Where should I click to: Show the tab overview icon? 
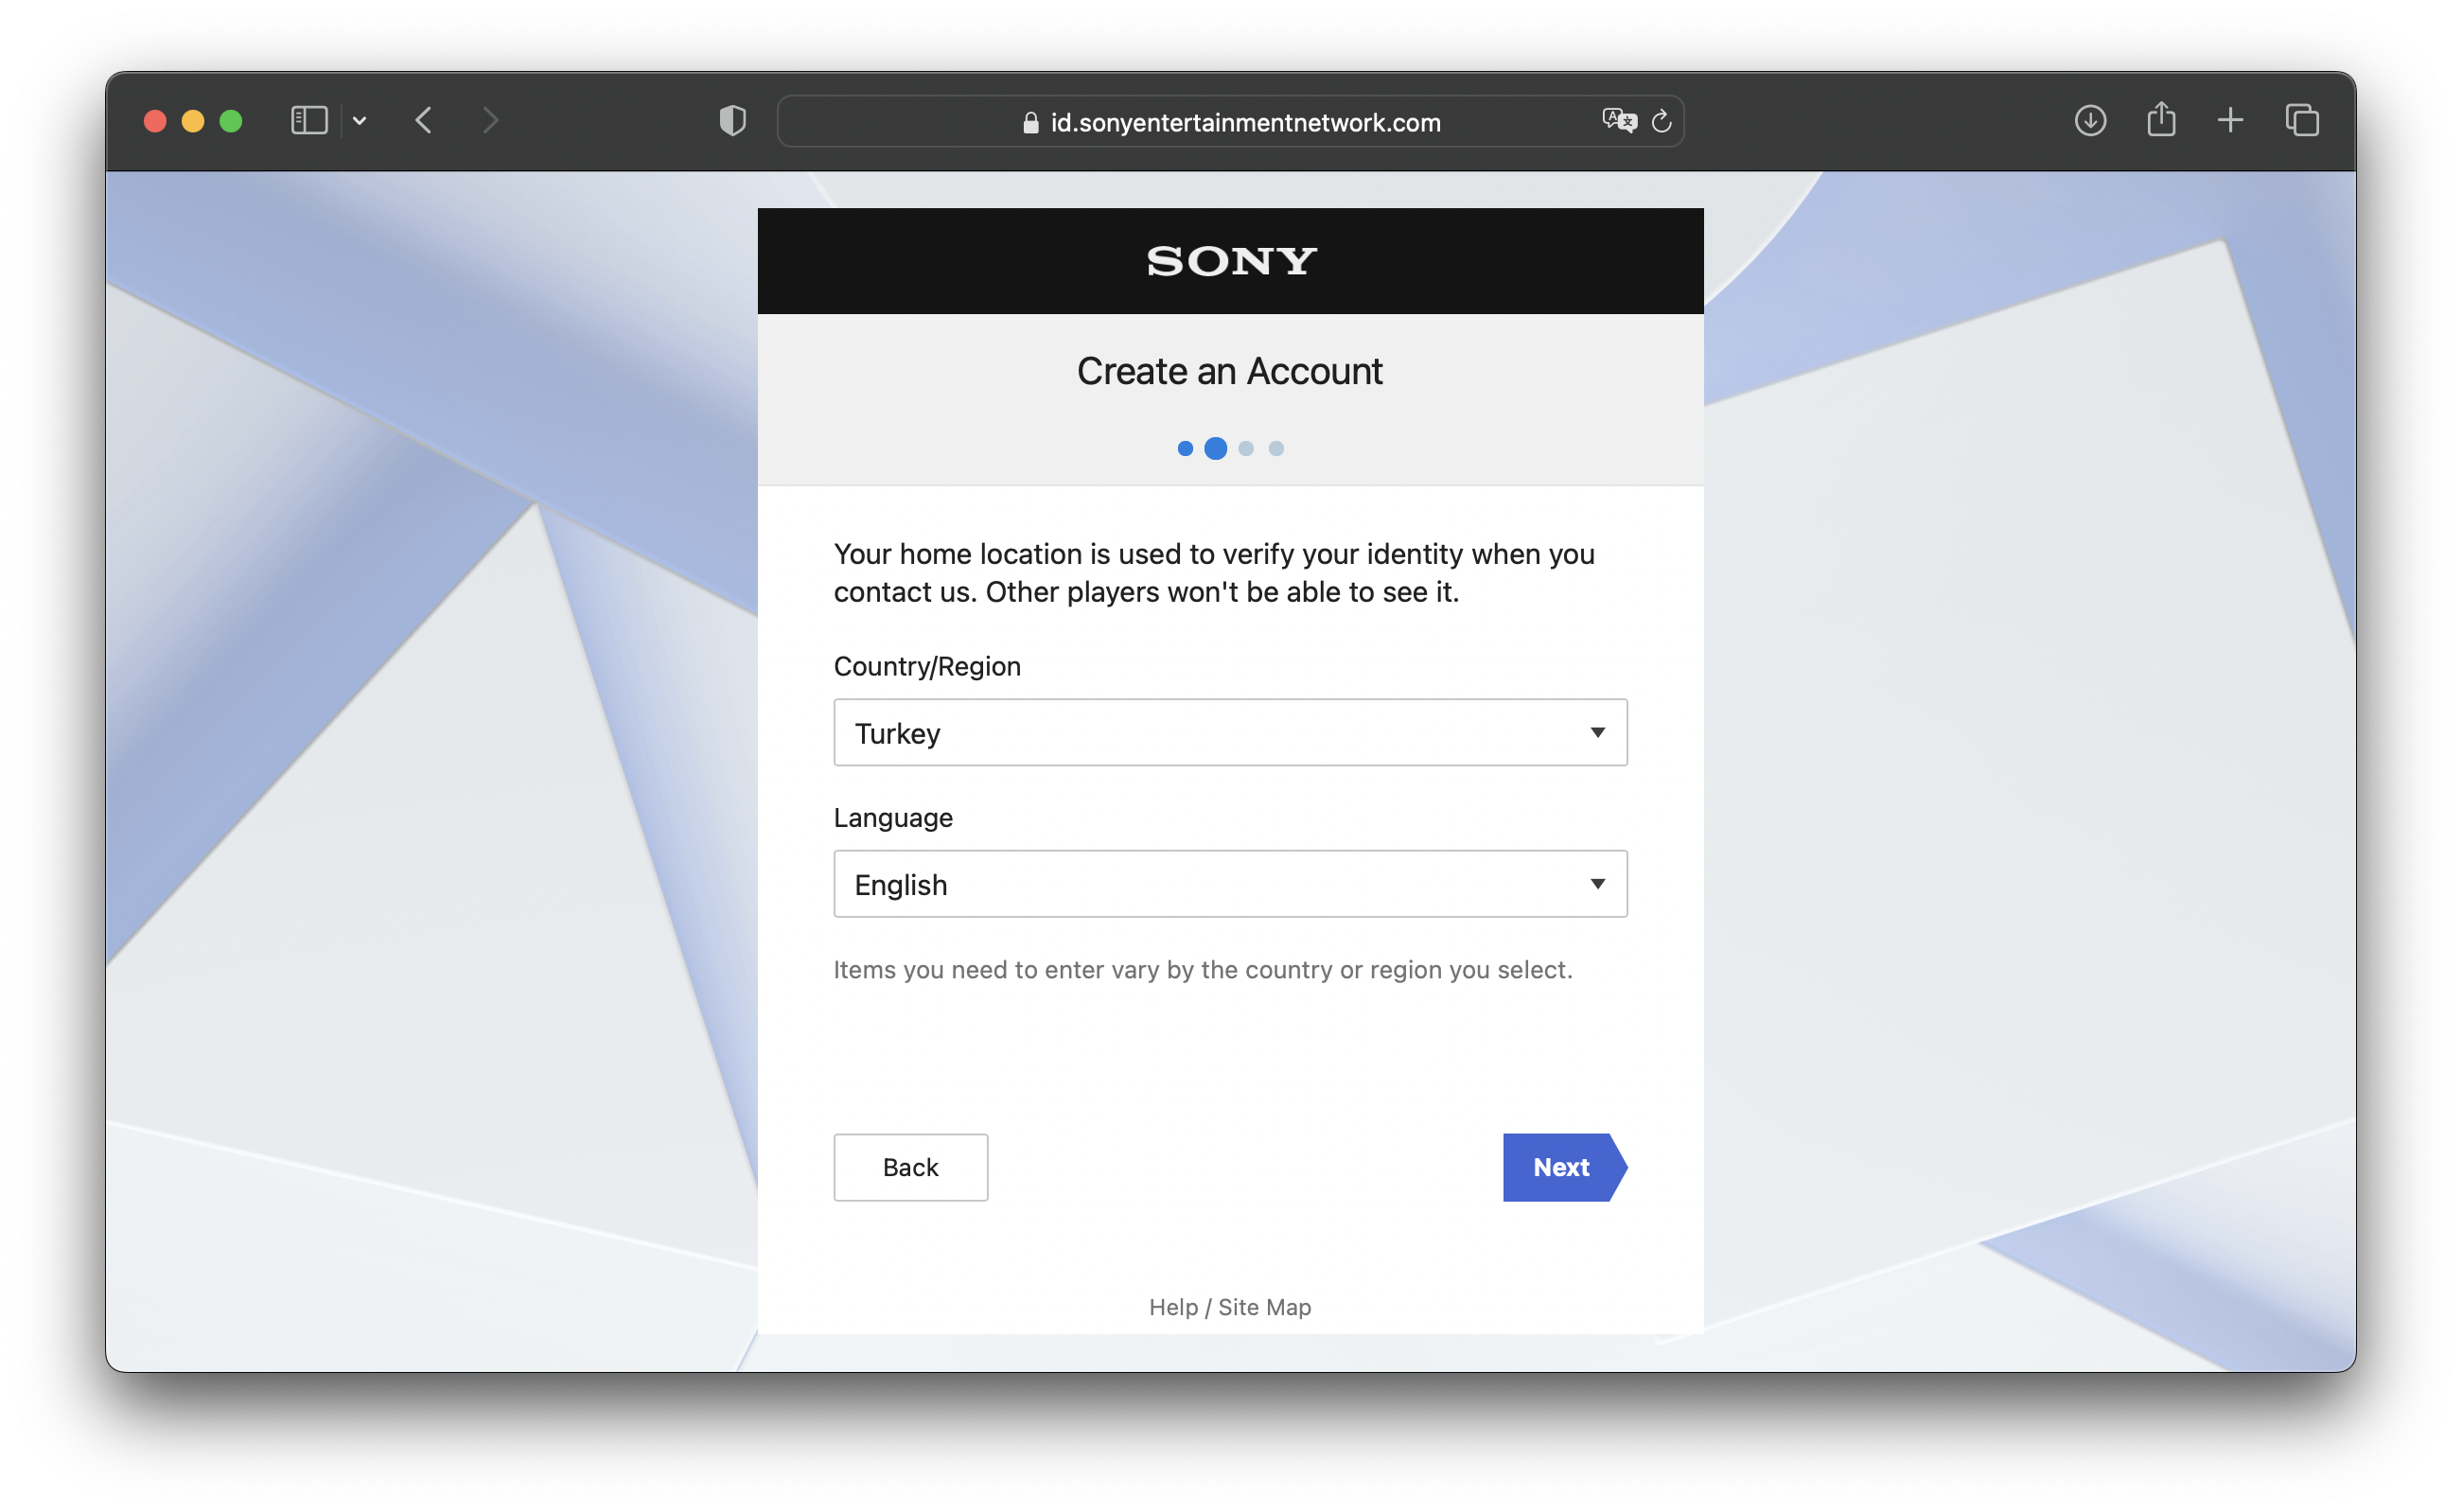(2301, 121)
